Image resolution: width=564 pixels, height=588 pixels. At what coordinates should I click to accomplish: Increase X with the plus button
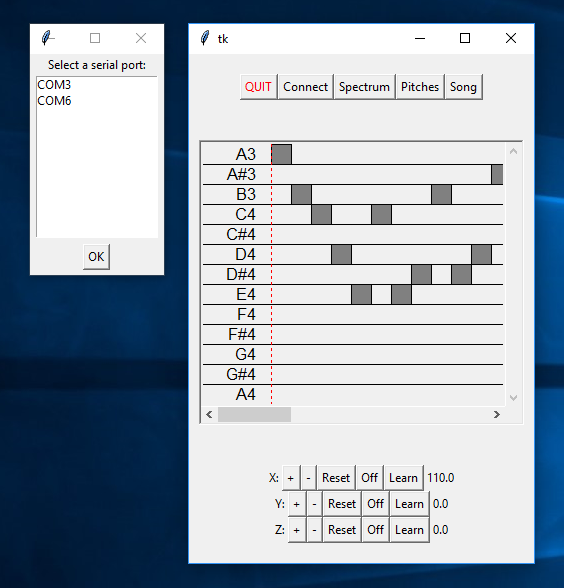click(x=291, y=478)
